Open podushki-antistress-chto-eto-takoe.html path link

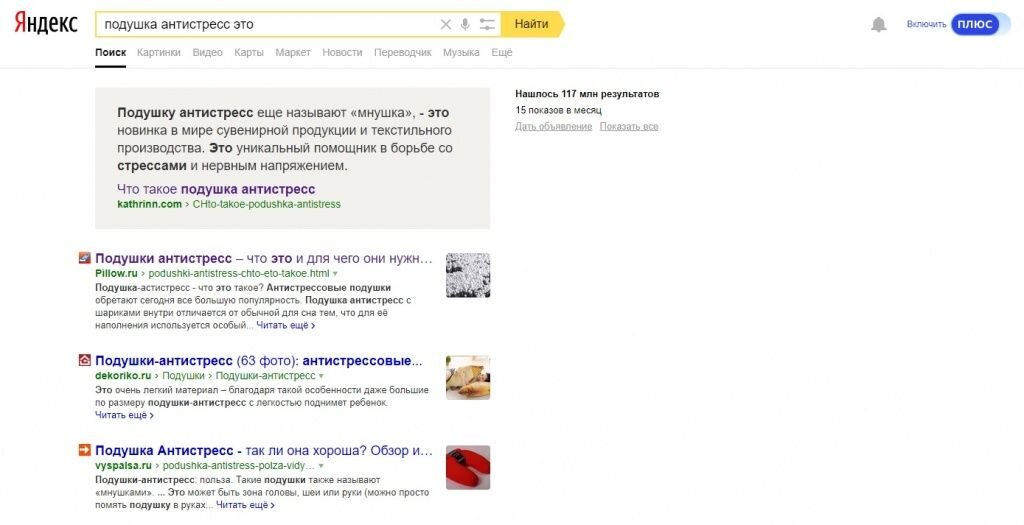tap(239, 274)
